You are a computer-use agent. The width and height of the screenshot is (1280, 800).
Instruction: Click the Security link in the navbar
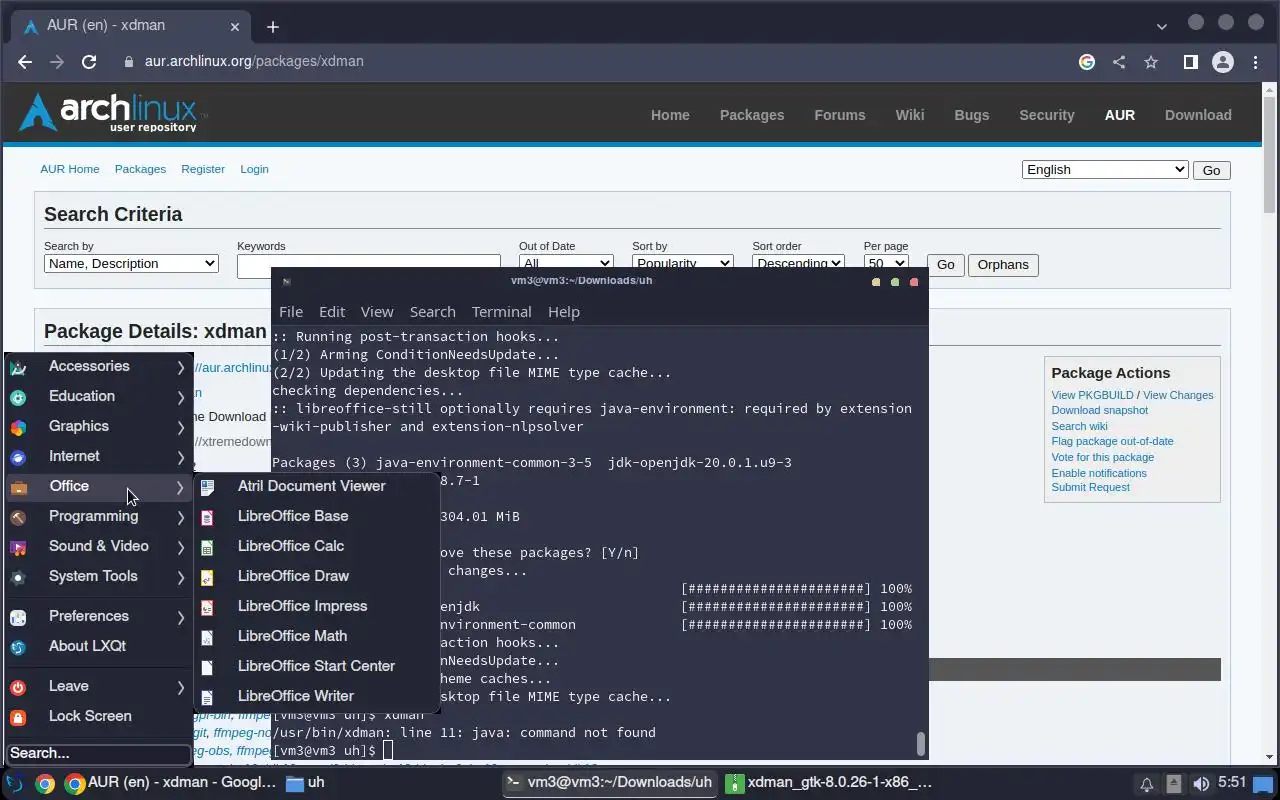coord(1047,115)
